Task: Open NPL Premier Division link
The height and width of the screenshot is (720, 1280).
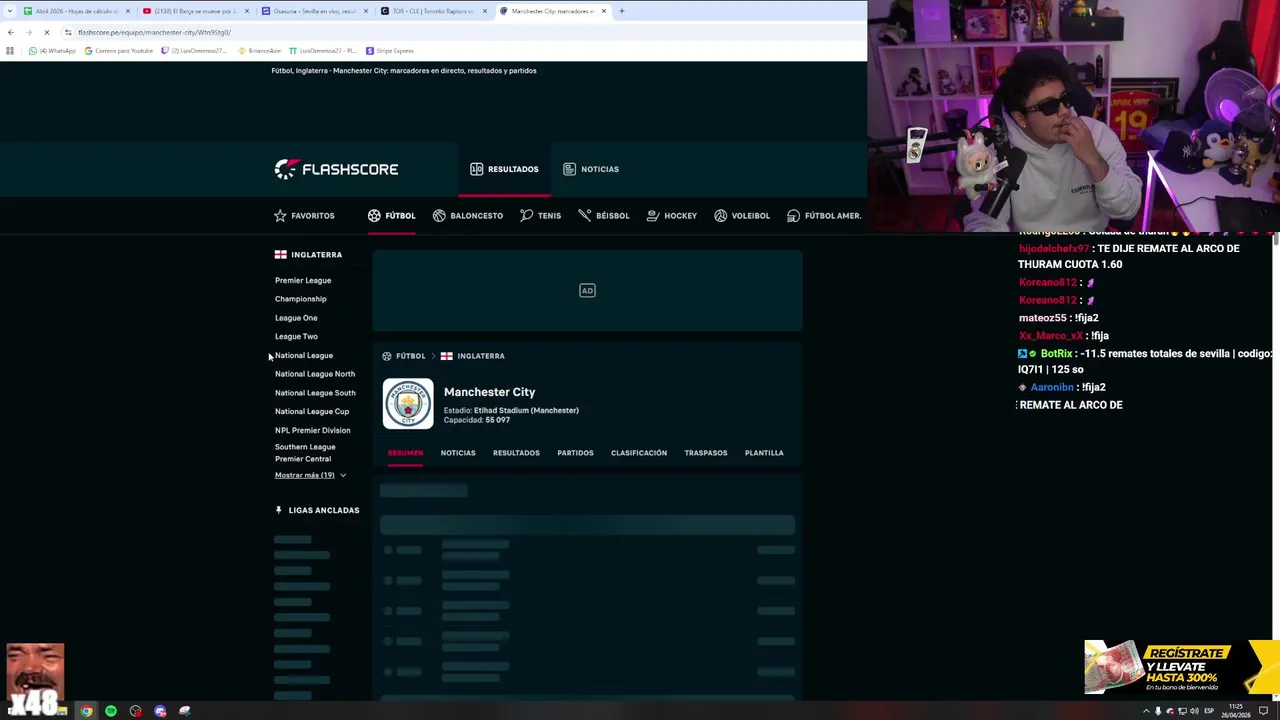Action: (312, 430)
